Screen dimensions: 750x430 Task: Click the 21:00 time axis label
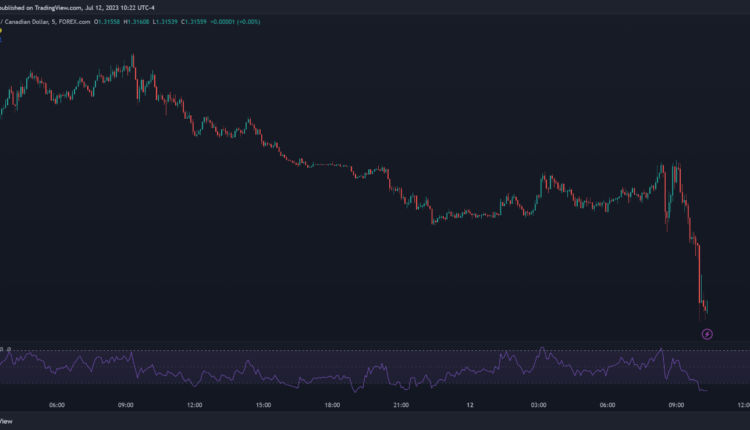(401, 405)
